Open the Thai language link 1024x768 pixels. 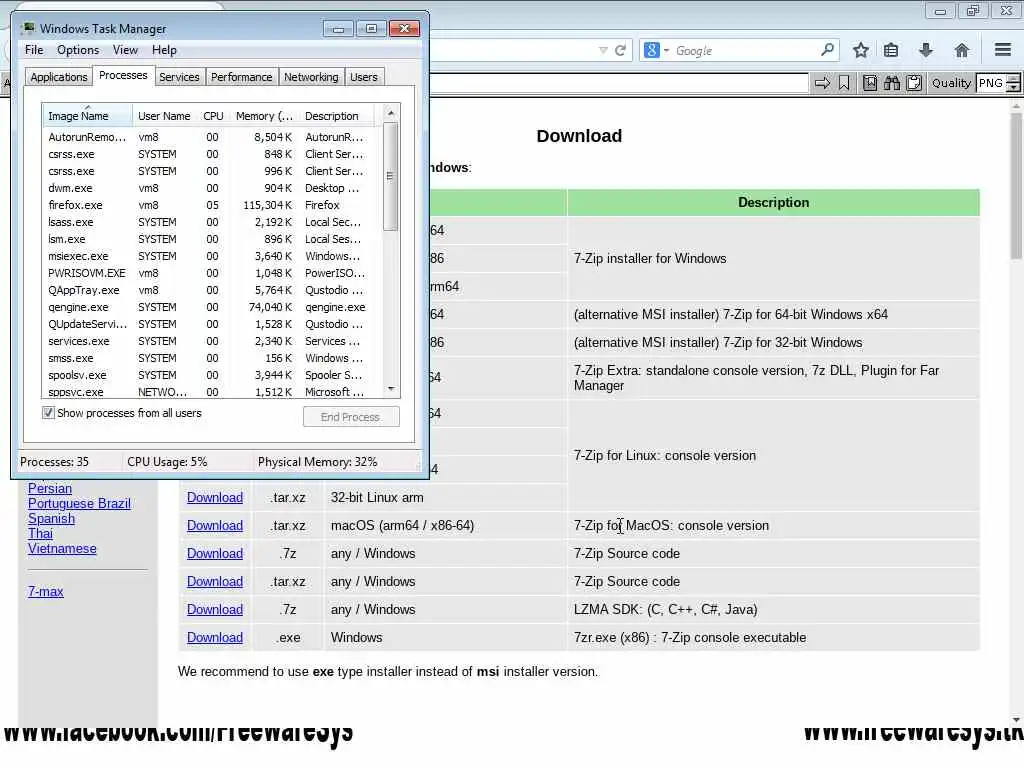(x=40, y=534)
